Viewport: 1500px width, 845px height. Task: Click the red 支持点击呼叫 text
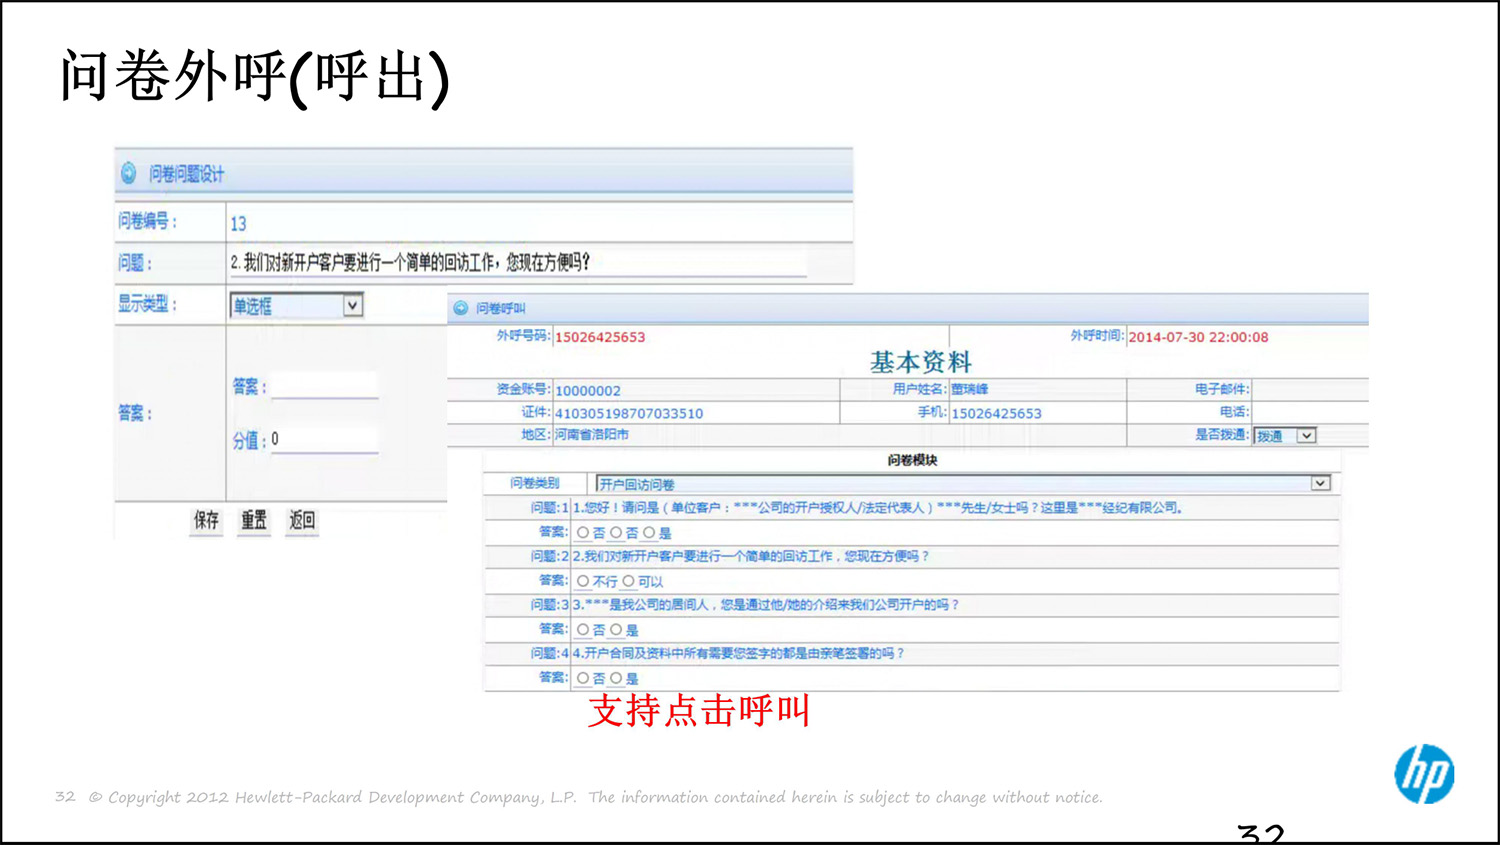pyautogui.click(x=697, y=711)
